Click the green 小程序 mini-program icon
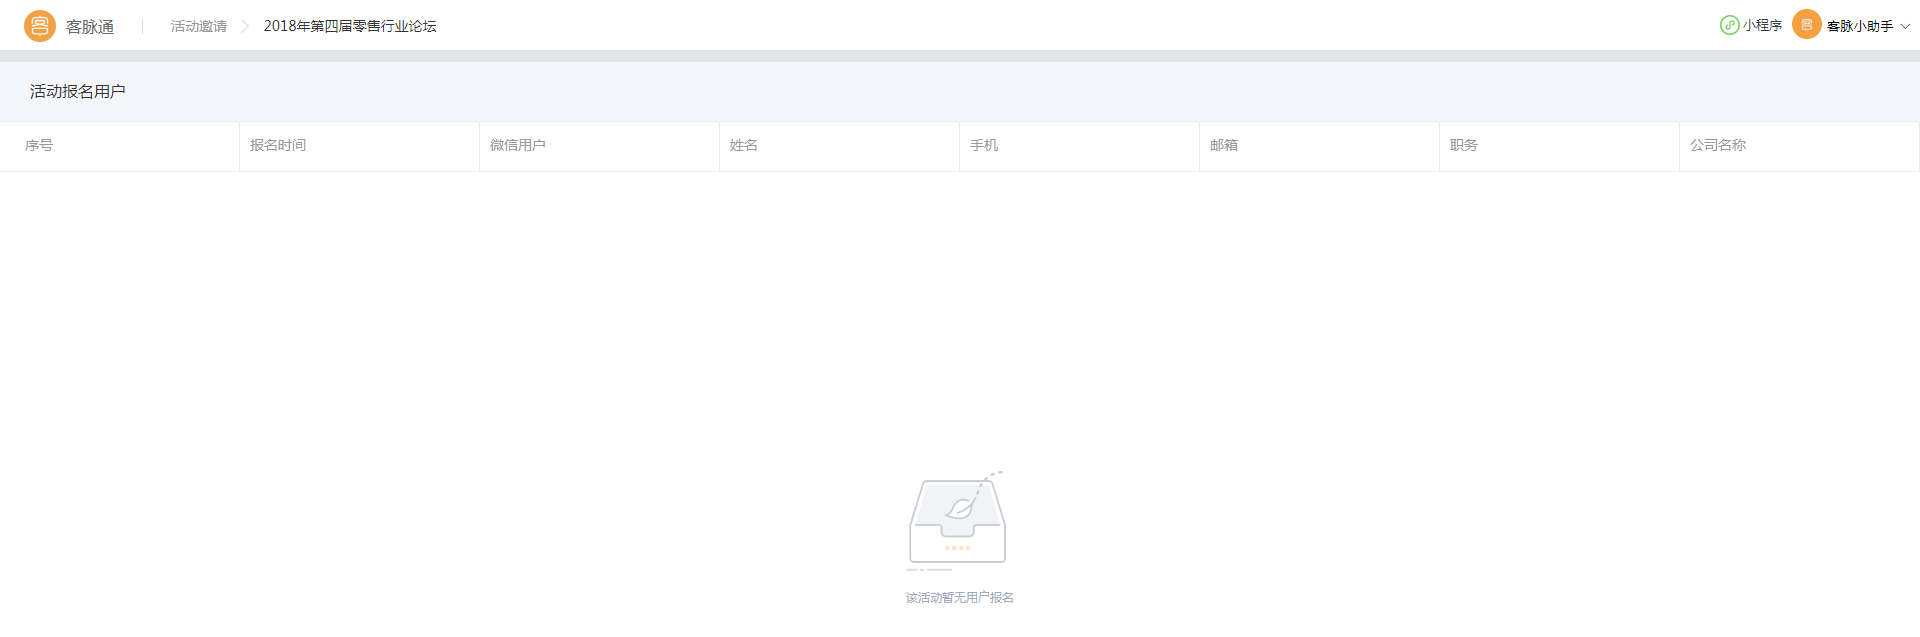Image resolution: width=1920 pixels, height=637 pixels. point(1729,25)
